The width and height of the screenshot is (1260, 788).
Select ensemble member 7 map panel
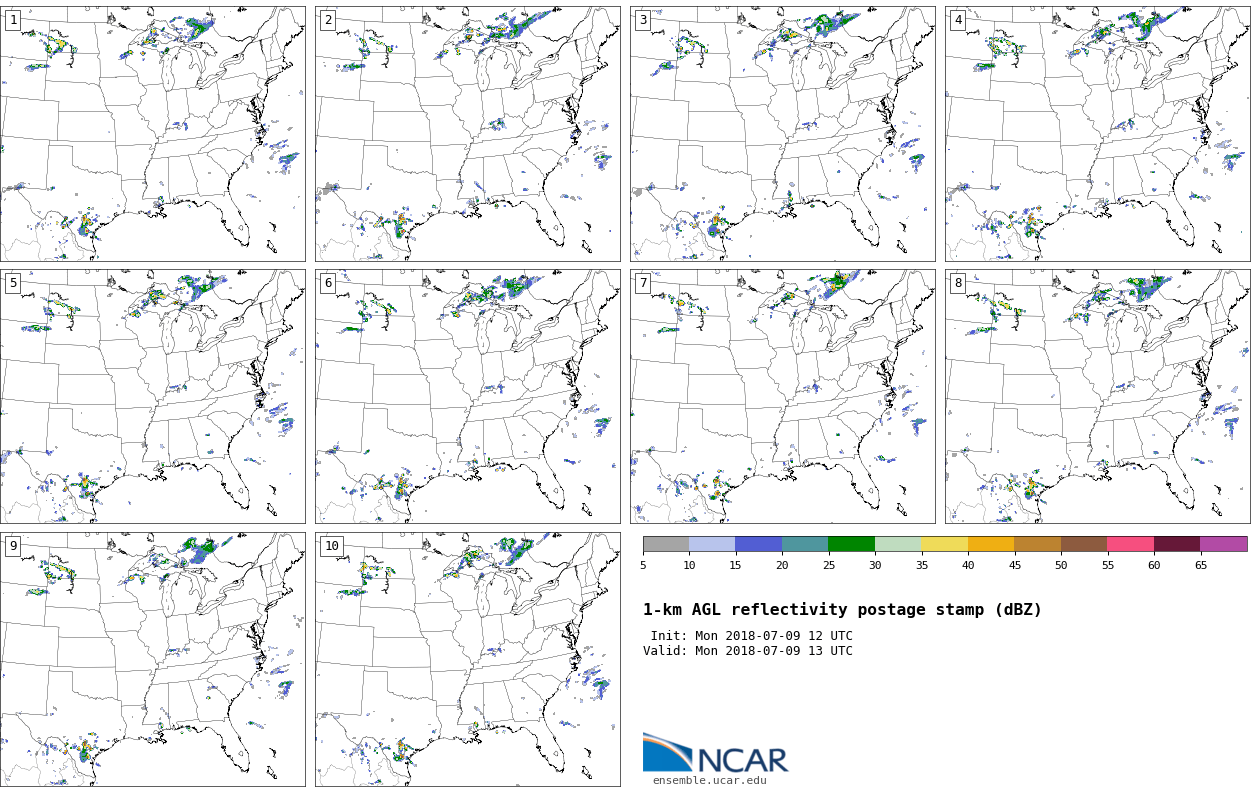click(x=783, y=396)
